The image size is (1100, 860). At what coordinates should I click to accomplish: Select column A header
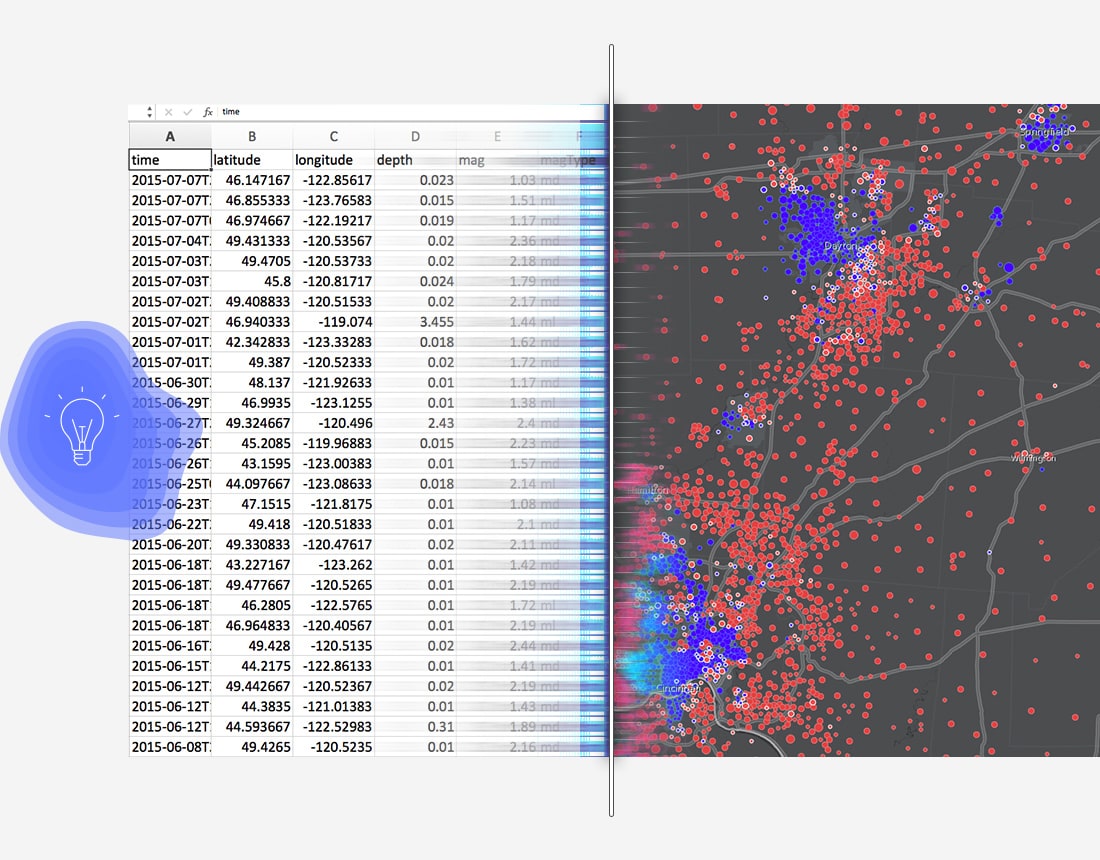[170, 137]
